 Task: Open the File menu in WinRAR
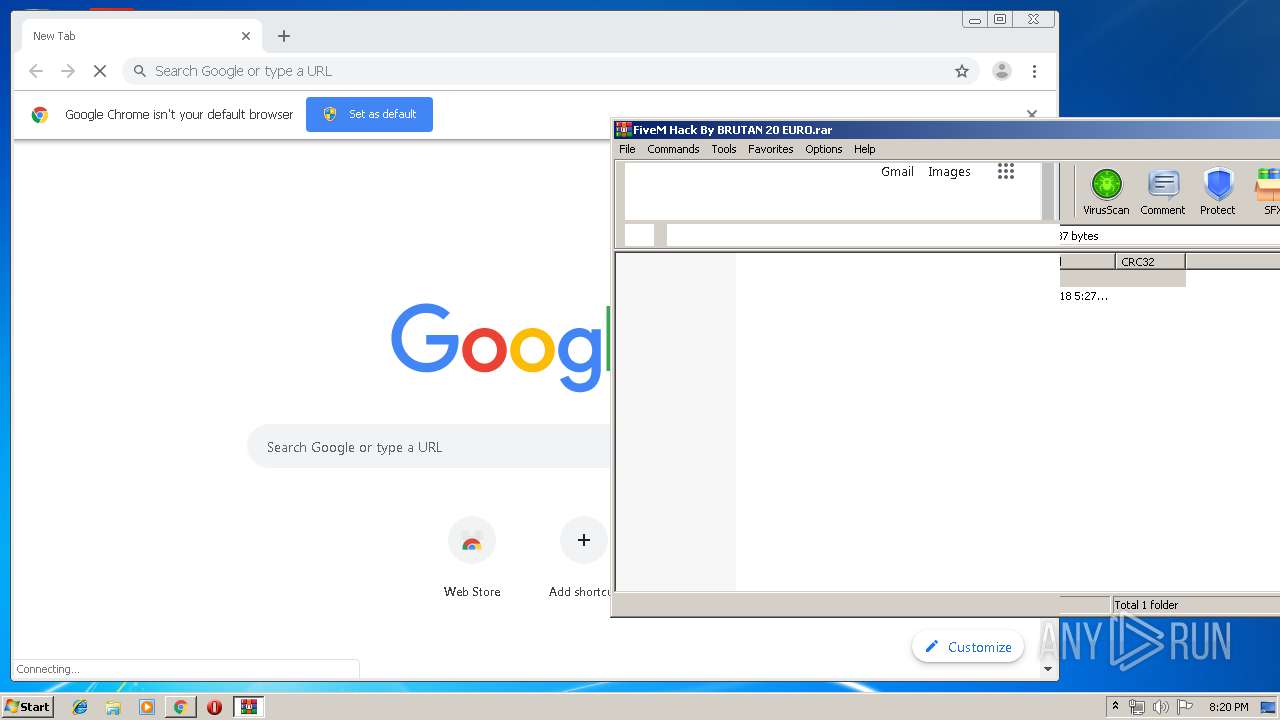[x=627, y=149]
